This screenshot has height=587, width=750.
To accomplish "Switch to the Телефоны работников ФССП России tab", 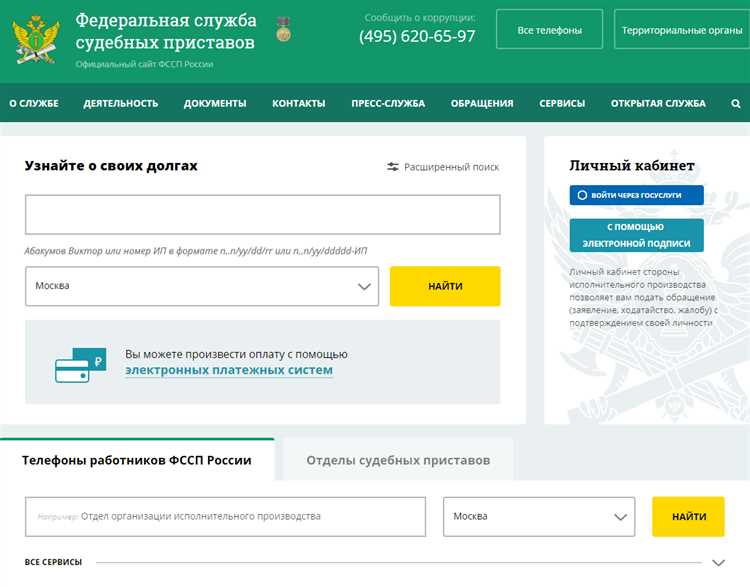I will [137, 460].
